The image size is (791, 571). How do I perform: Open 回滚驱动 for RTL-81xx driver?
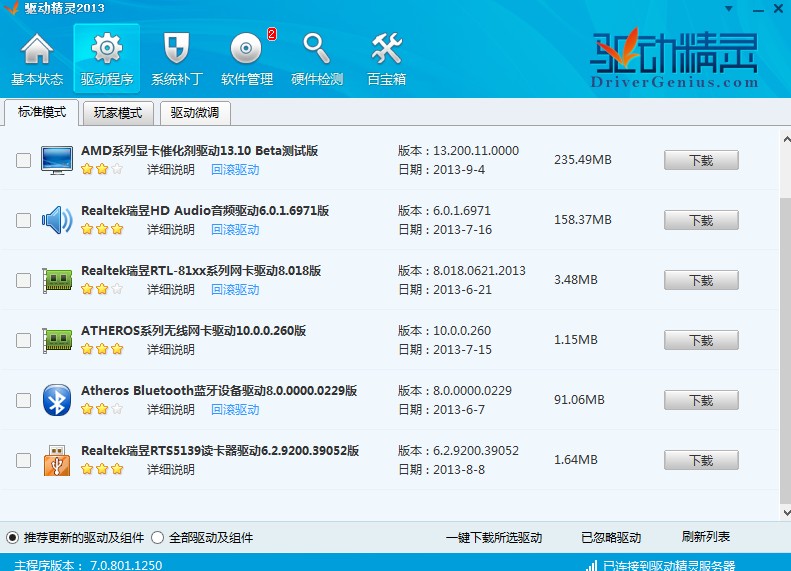point(235,290)
